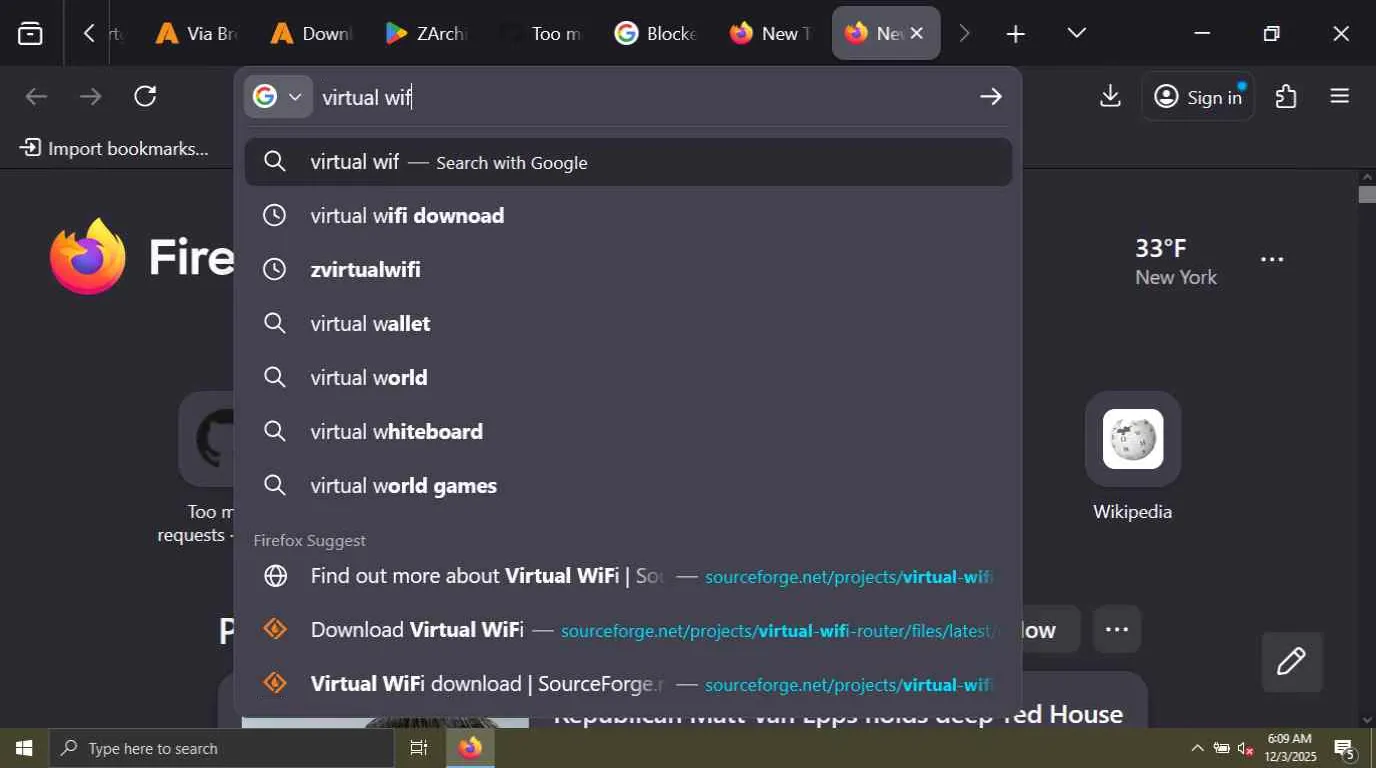Select the 'virtual wallet' suggestion
Screen dimensions: 1376x768
(x=628, y=324)
